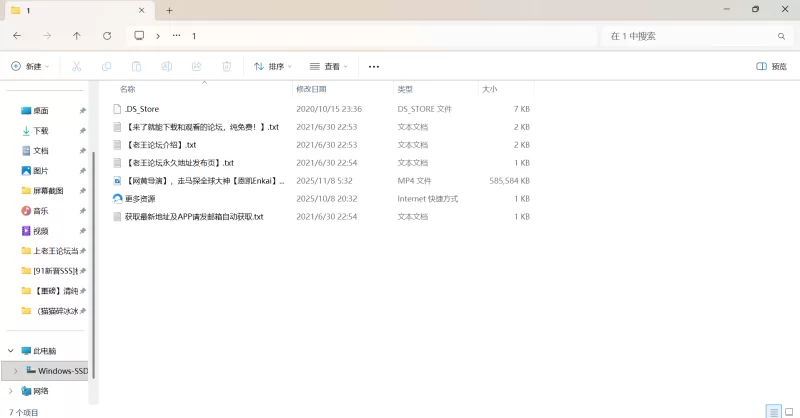Select the 更多资源 Internet shortcut
800x418 pixels.
click(x=322, y=199)
